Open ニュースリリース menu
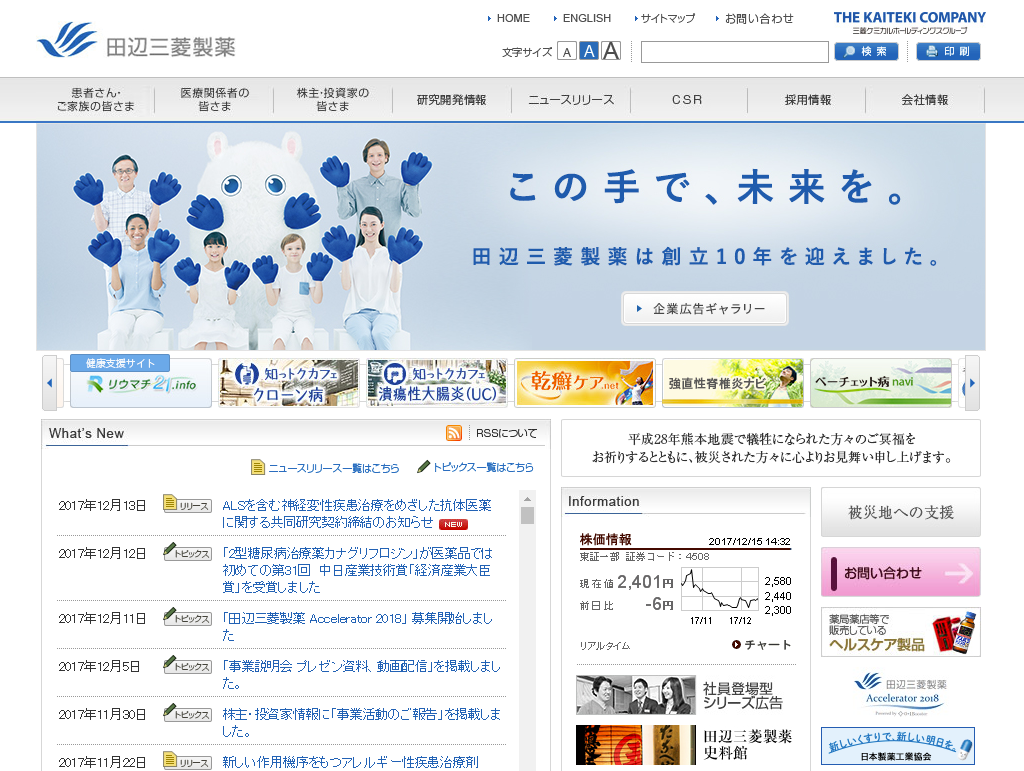Viewport: 1024px width, 771px height. coord(571,100)
